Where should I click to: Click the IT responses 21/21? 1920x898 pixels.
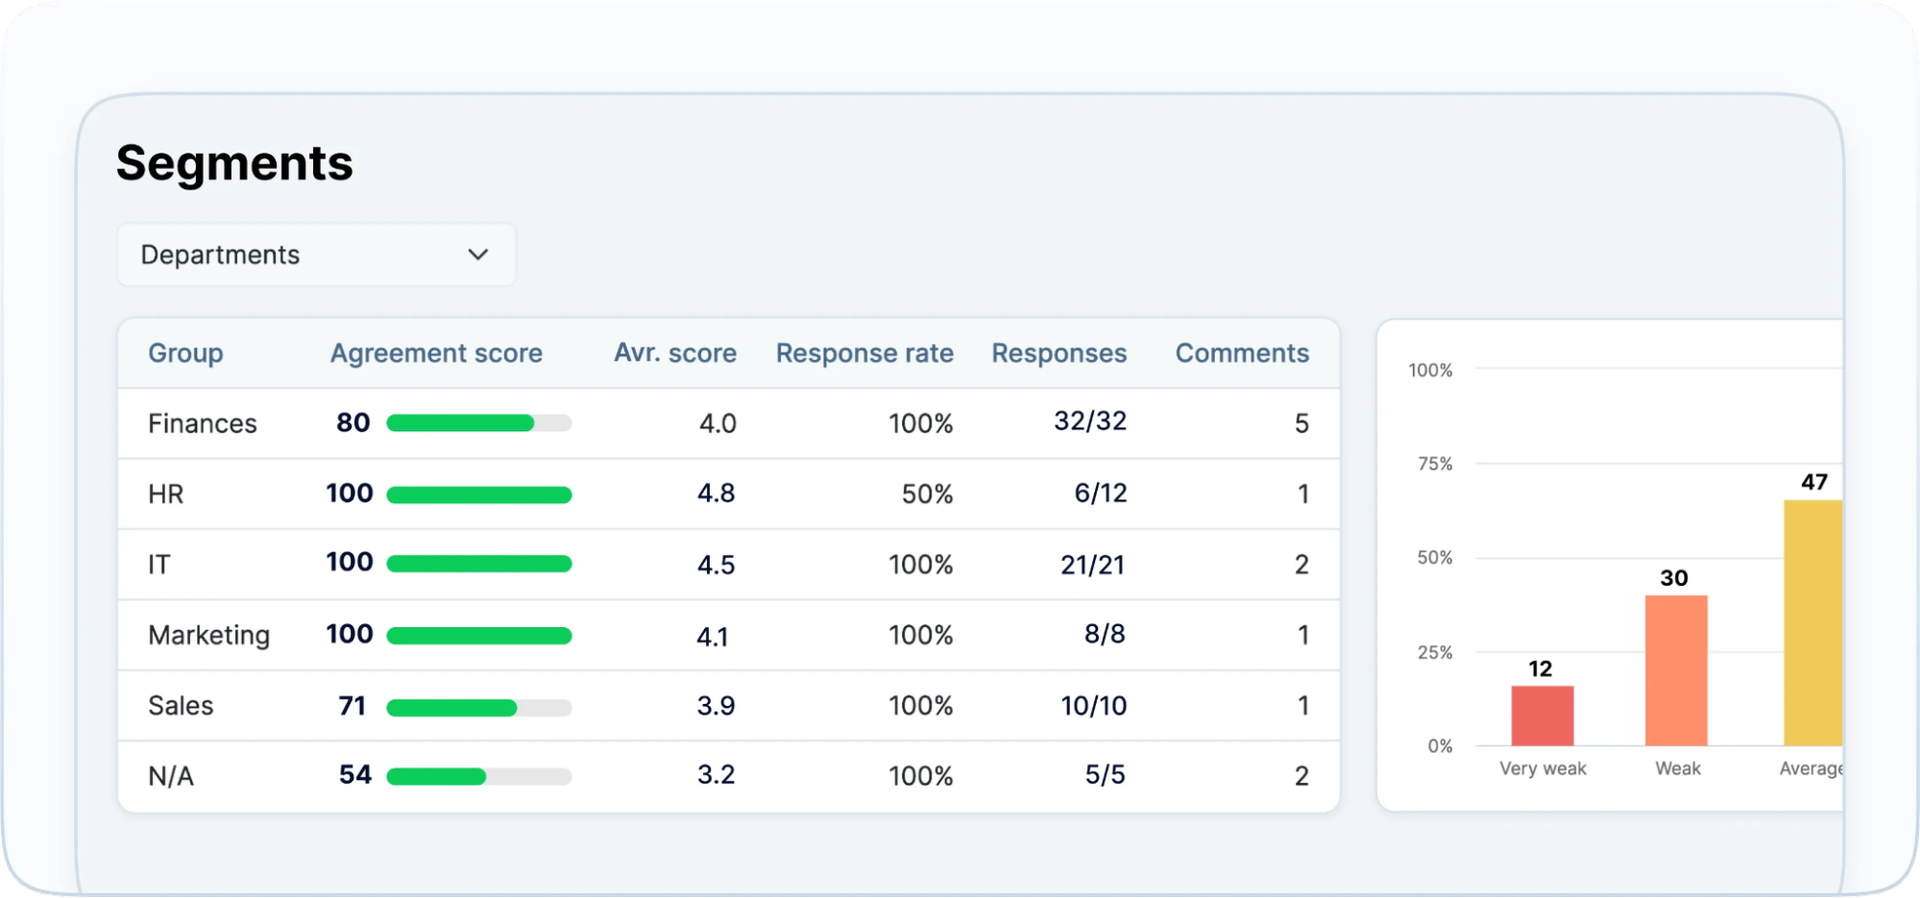point(1093,565)
